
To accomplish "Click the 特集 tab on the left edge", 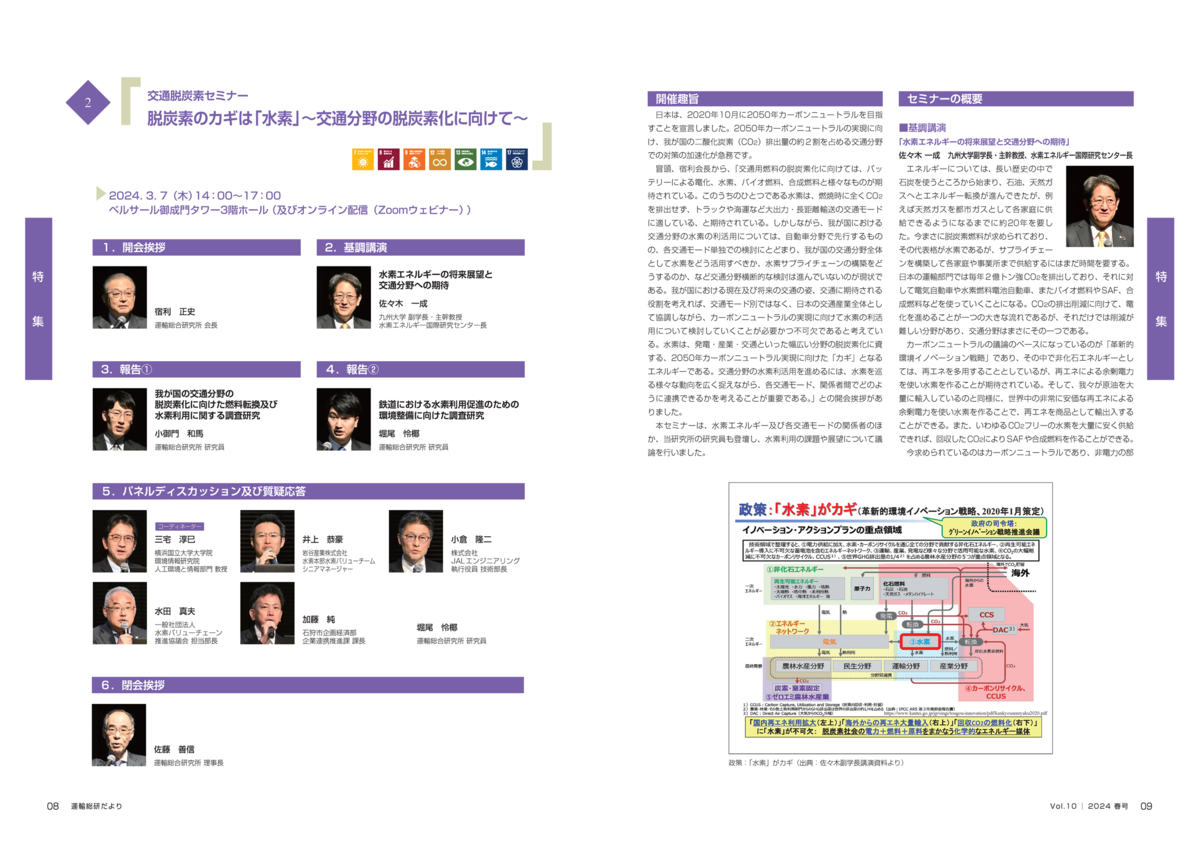I will tap(38, 299).
